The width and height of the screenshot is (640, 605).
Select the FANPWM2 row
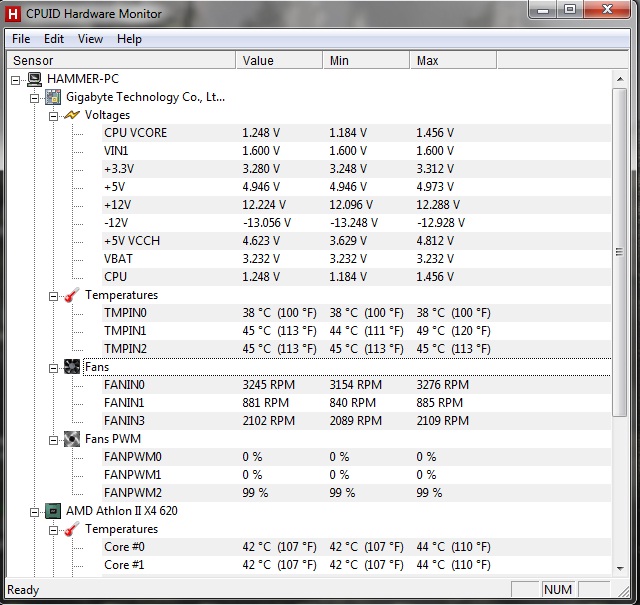tap(356, 493)
